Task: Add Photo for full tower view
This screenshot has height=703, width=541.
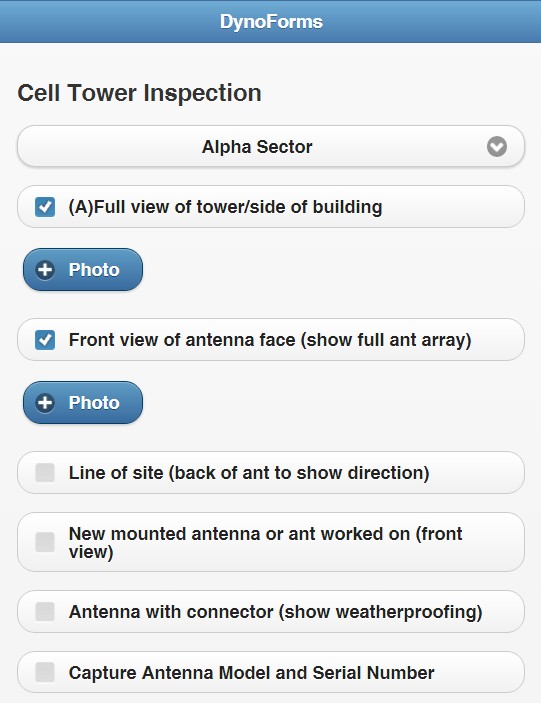Action: click(x=83, y=270)
